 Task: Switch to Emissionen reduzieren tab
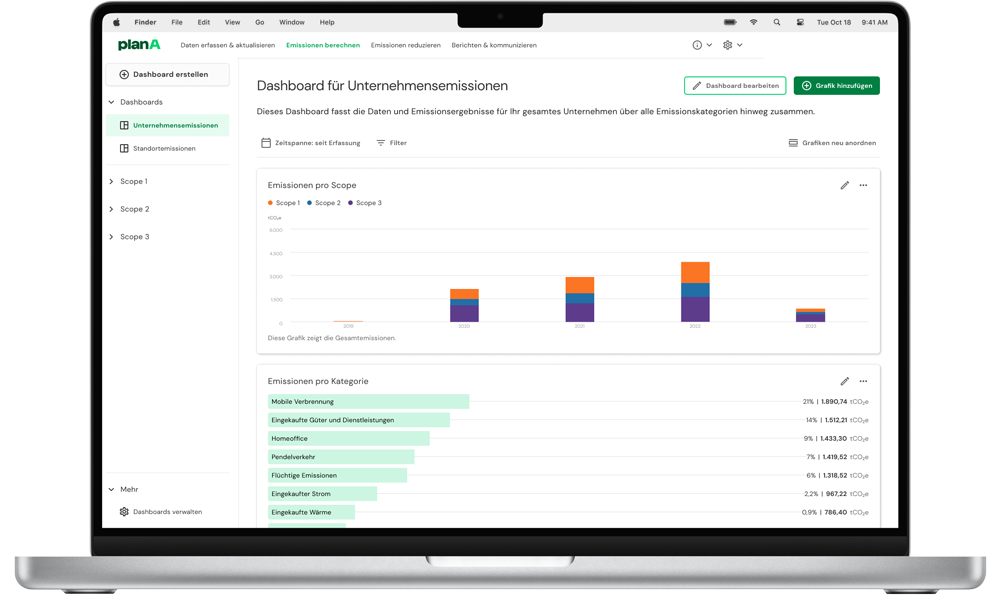coord(405,45)
